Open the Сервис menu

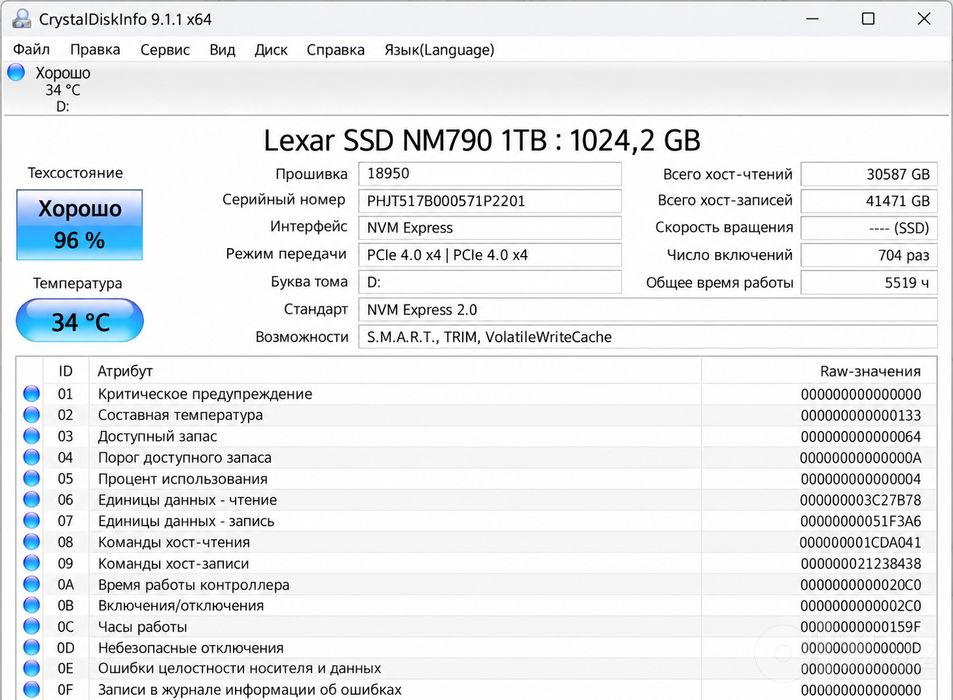pyautogui.click(x=165, y=49)
